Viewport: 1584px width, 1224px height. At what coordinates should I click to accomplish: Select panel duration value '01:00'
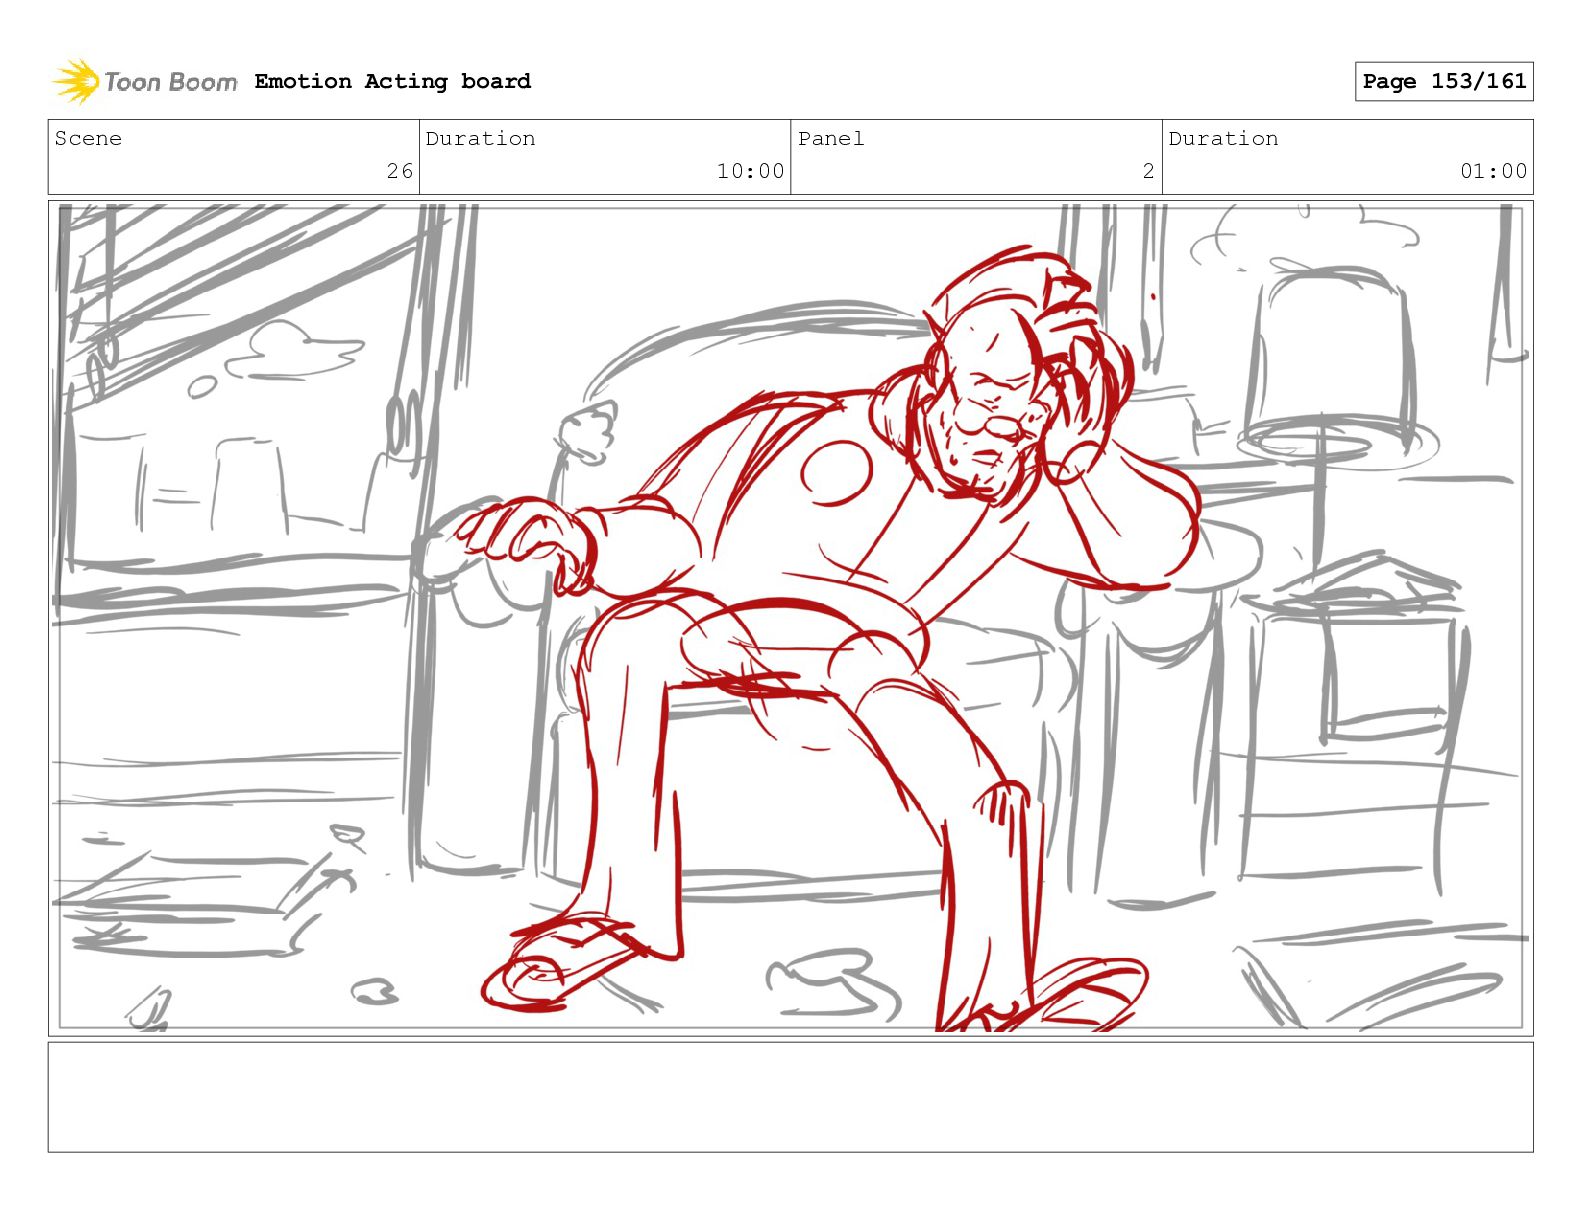click(1494, 171)
